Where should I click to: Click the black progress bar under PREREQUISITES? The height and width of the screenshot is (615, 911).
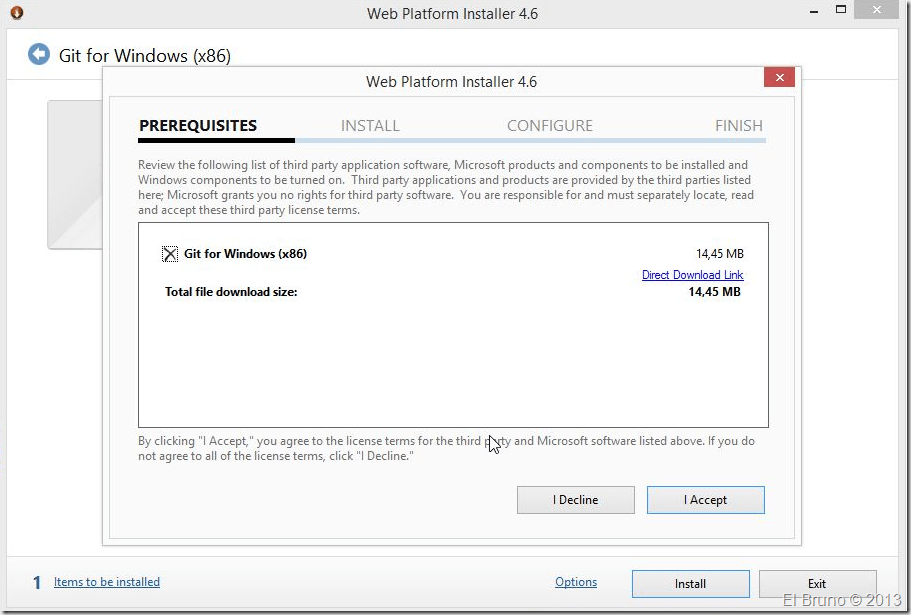pyautogui.click(x=216, y=141)
